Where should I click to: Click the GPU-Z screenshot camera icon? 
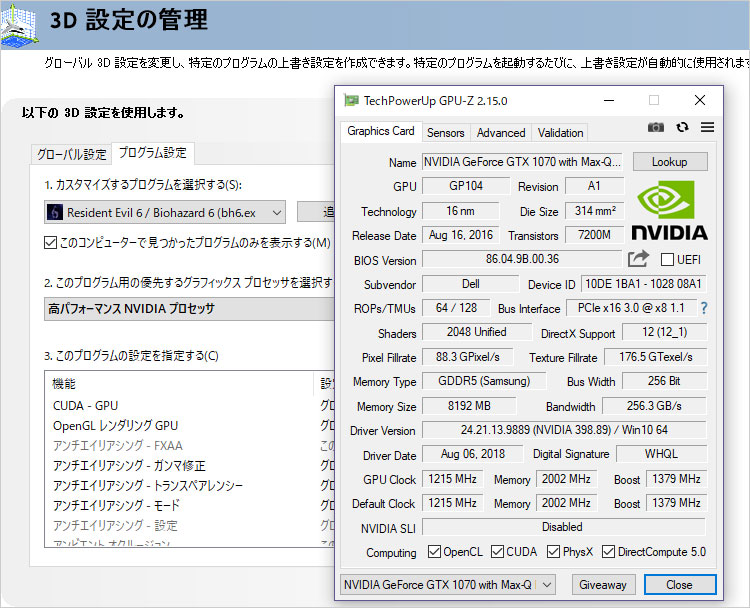click(x=656, y=127)
